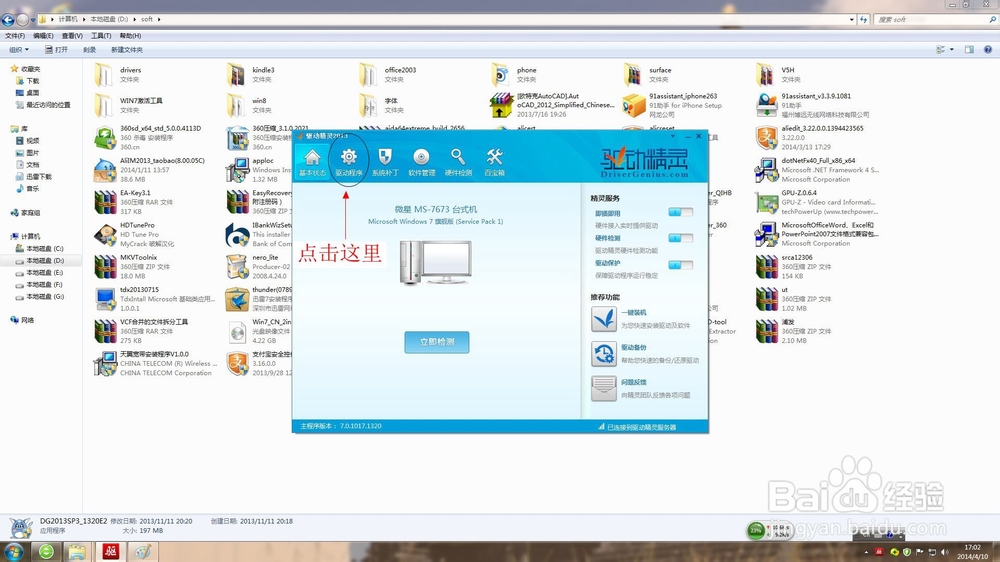This screenshot has width=1000, height=562.
Task: Click the 一键装机 feather icon
Action: [603, 319]
